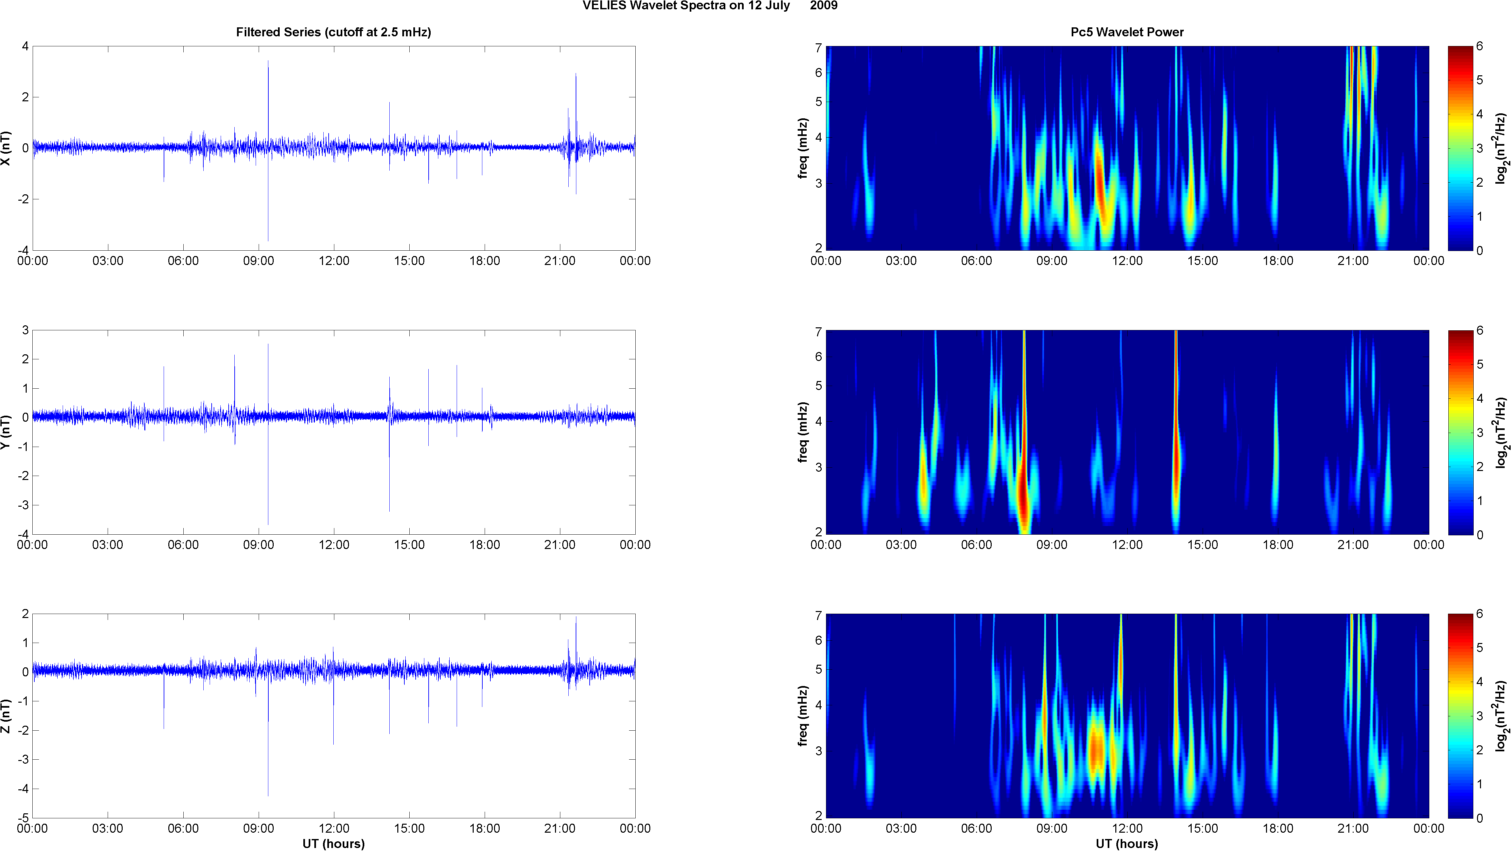1511x851 pixels.
Task: Click the bottom wavelet power spectrogram
Action: tap(1127, 716)
